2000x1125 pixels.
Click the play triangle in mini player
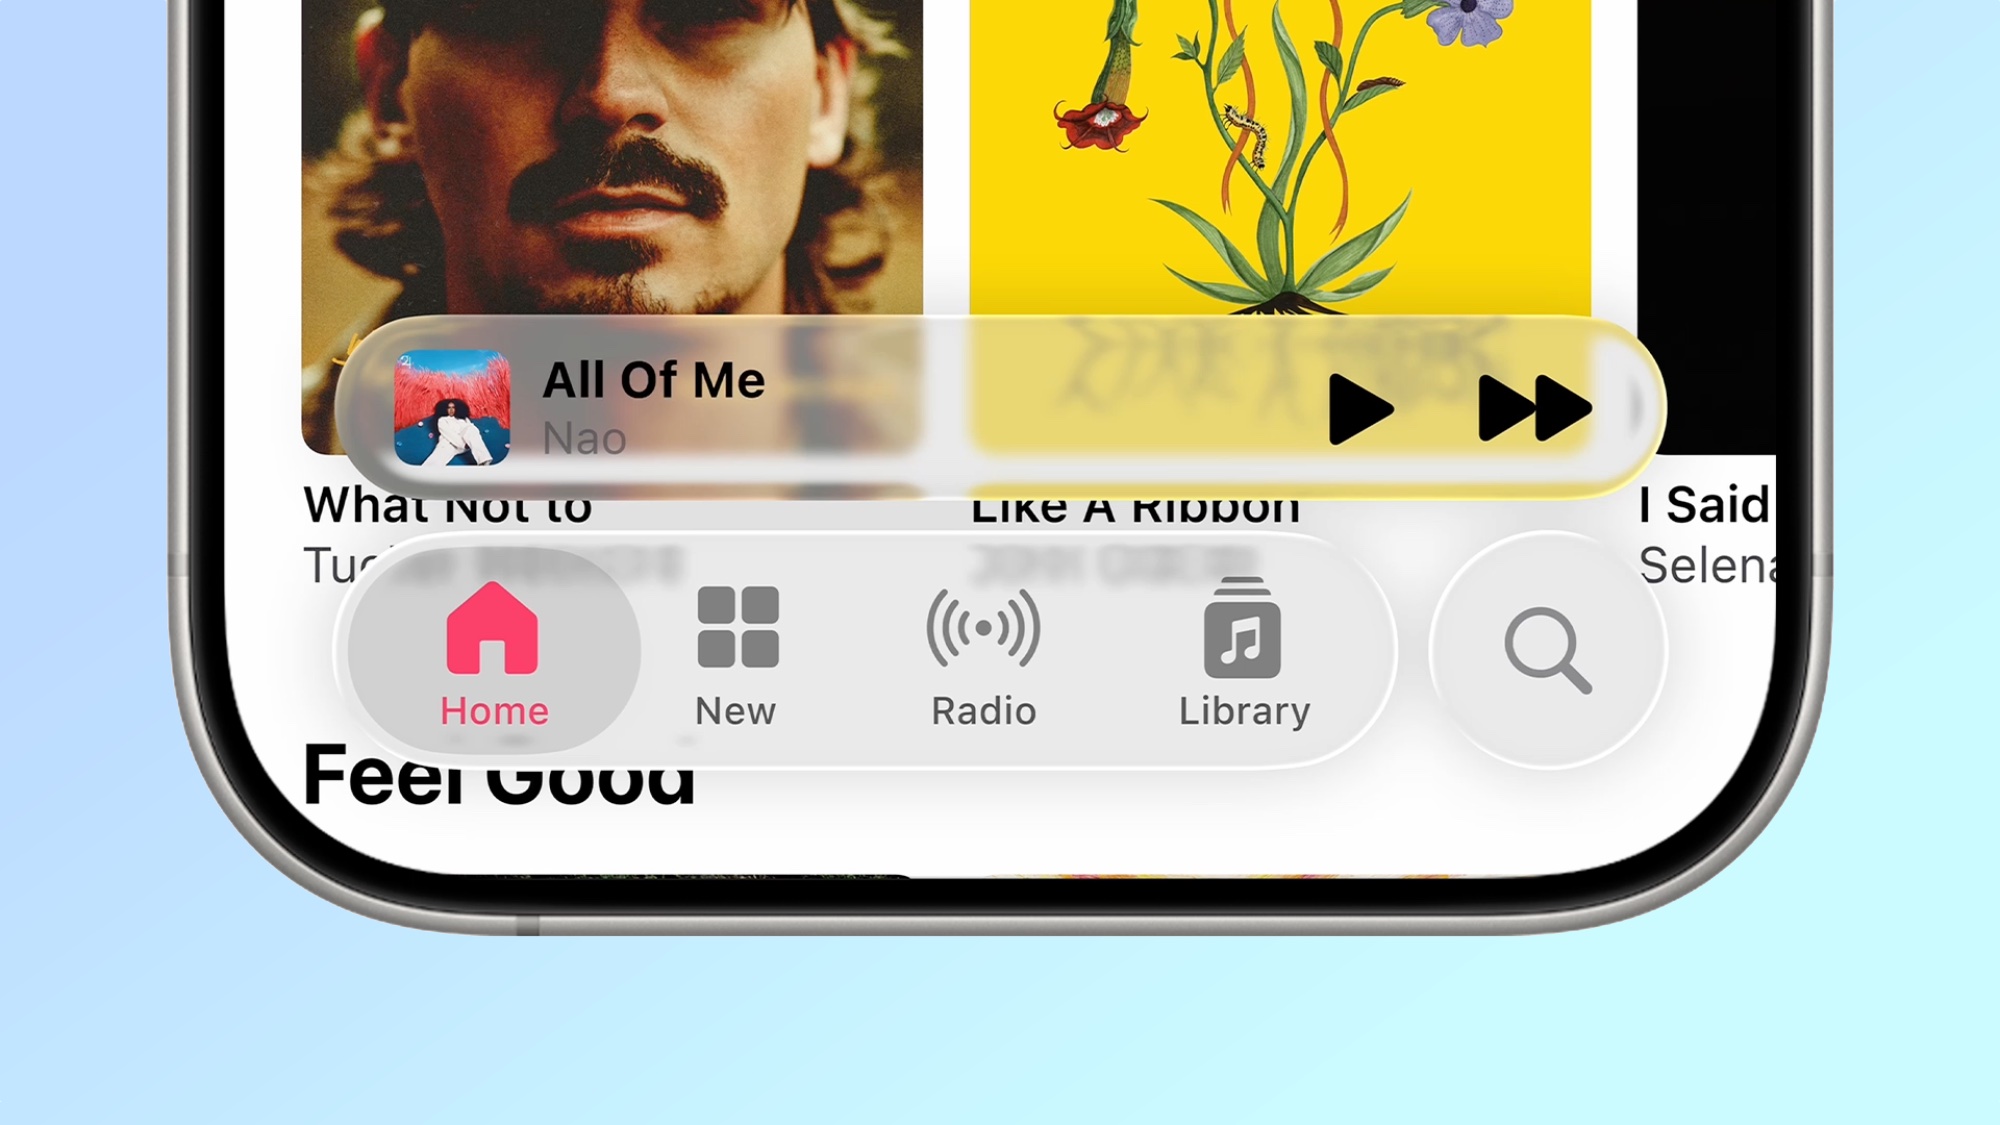tap(1362, 408)
